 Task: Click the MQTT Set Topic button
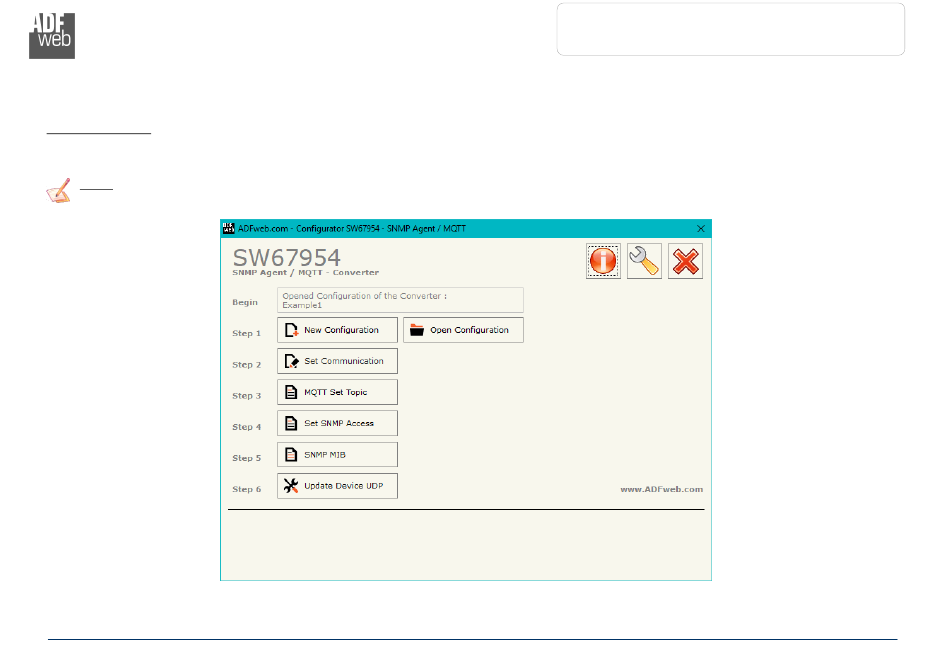(x=337, y=392)
